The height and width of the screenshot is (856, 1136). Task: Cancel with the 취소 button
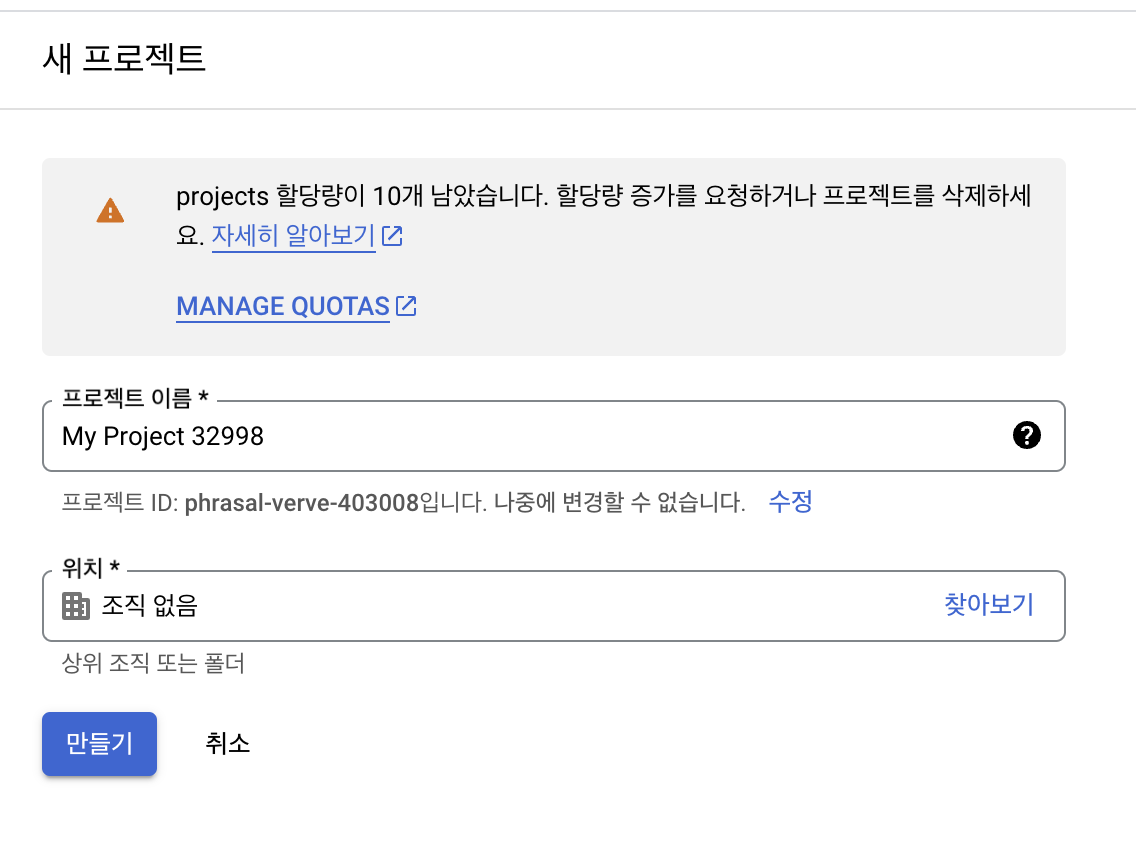pos(227,744)
